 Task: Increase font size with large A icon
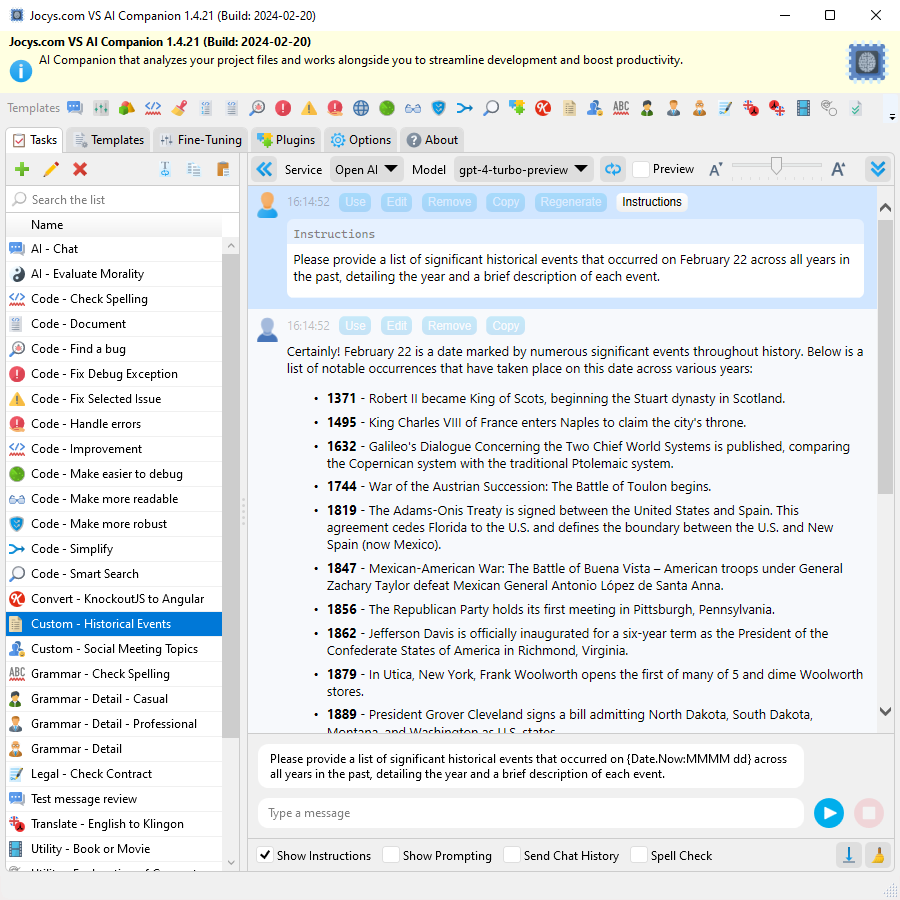tap(838, 169)
